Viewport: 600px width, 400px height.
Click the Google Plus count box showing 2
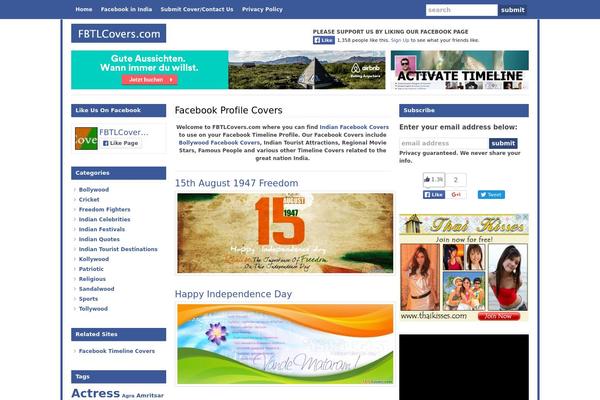point(456,180)
